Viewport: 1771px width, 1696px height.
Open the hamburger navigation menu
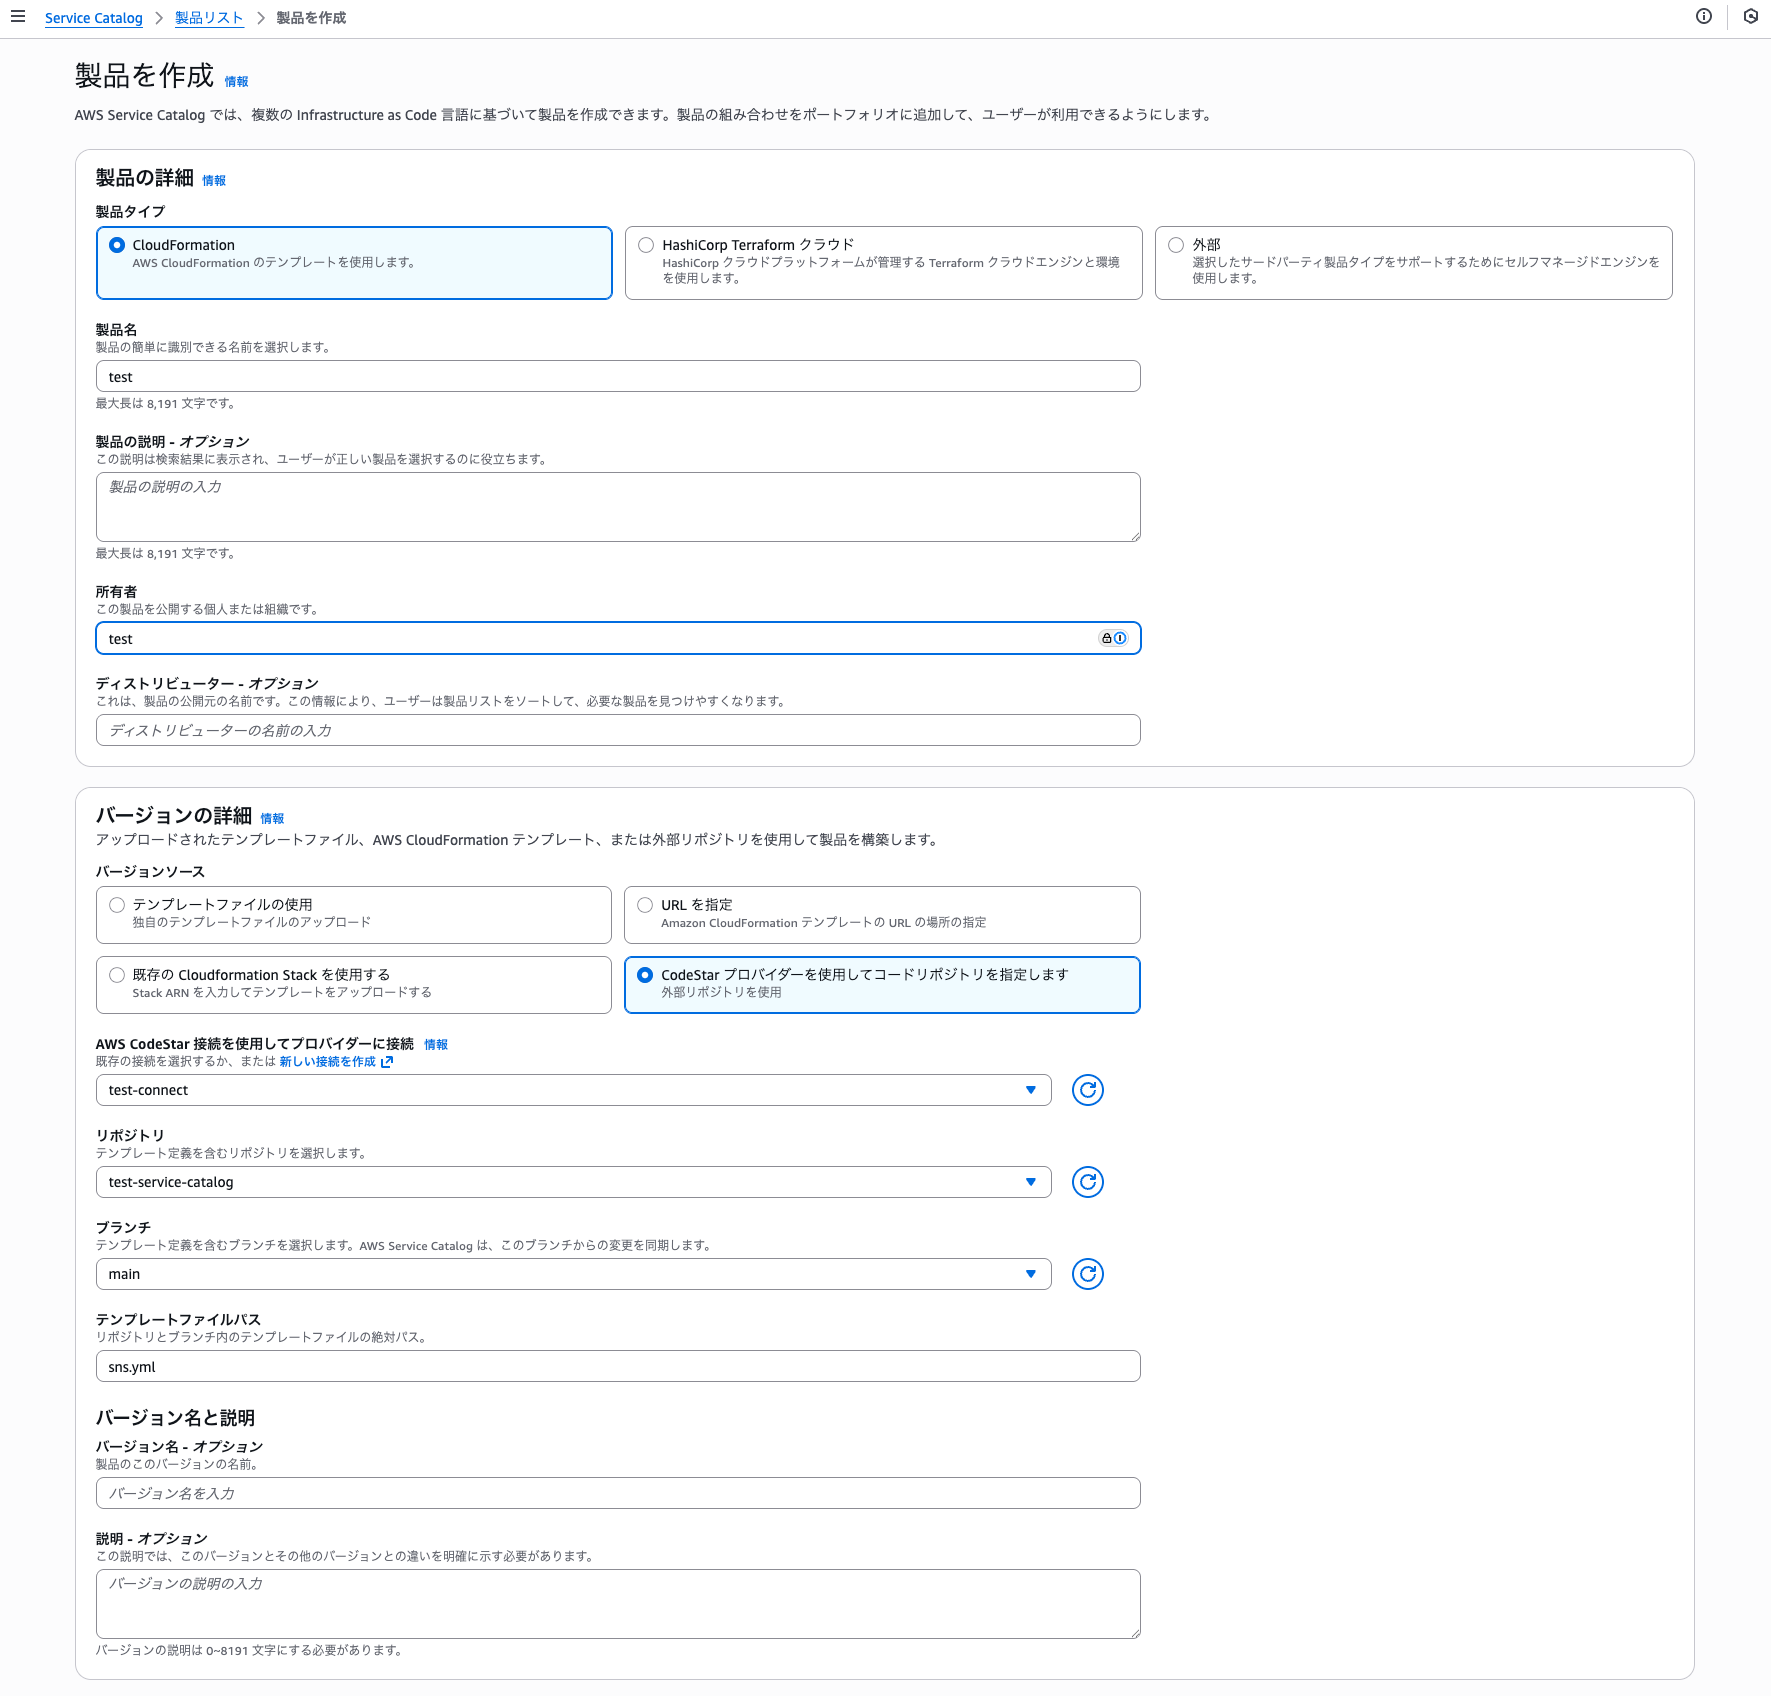click(18, 17)
